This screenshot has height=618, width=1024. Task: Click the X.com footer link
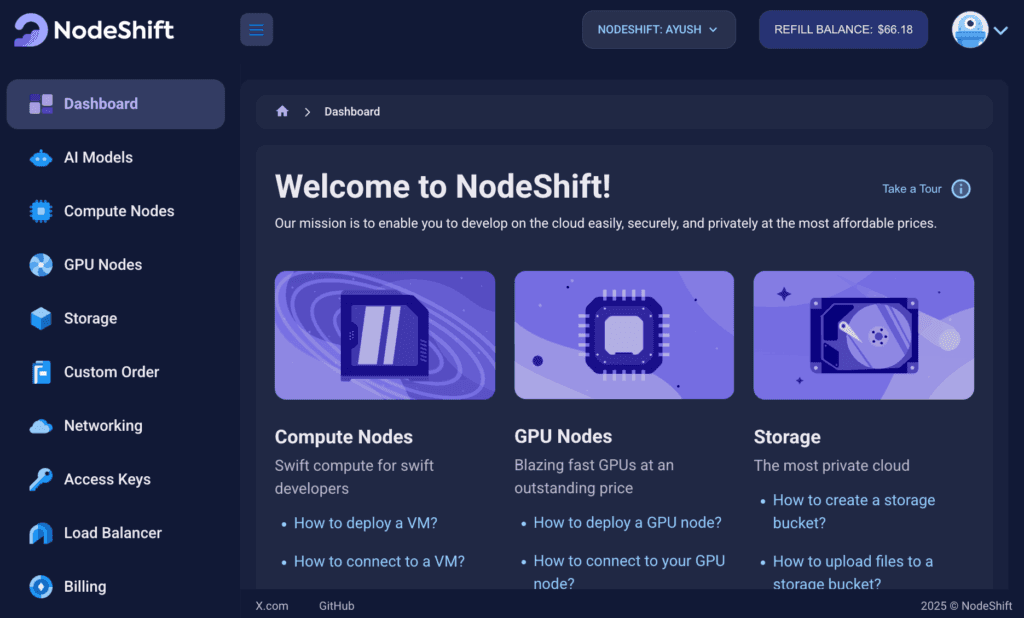[272, 606]
